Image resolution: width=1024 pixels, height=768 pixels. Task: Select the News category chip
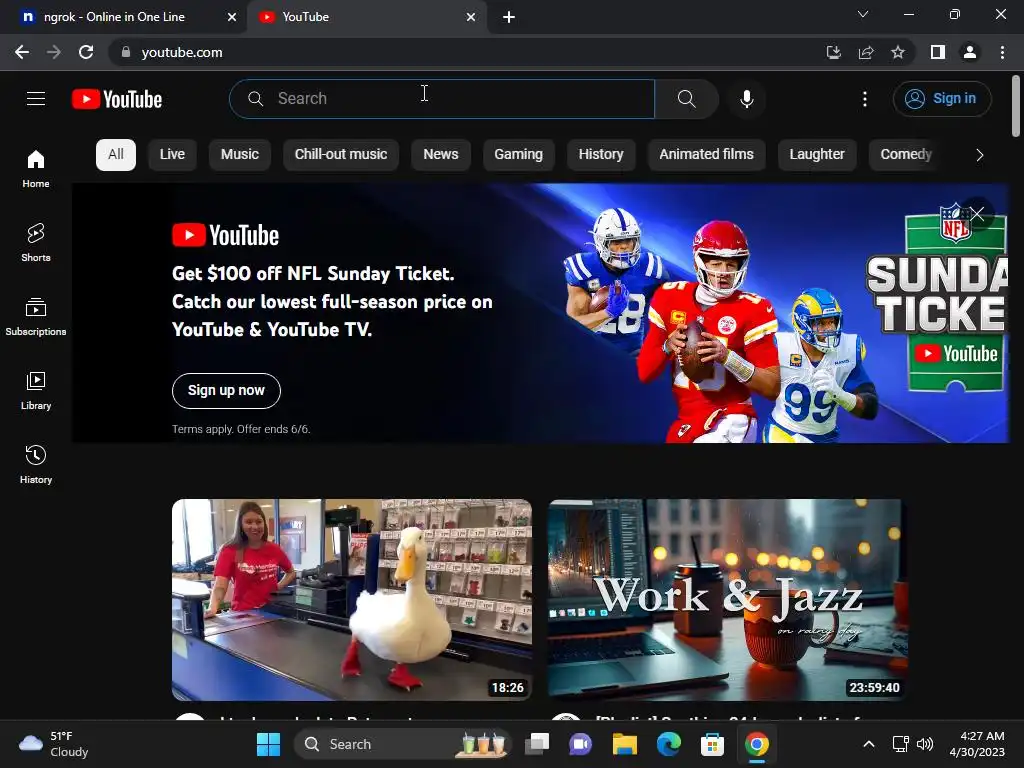(441, 155)
